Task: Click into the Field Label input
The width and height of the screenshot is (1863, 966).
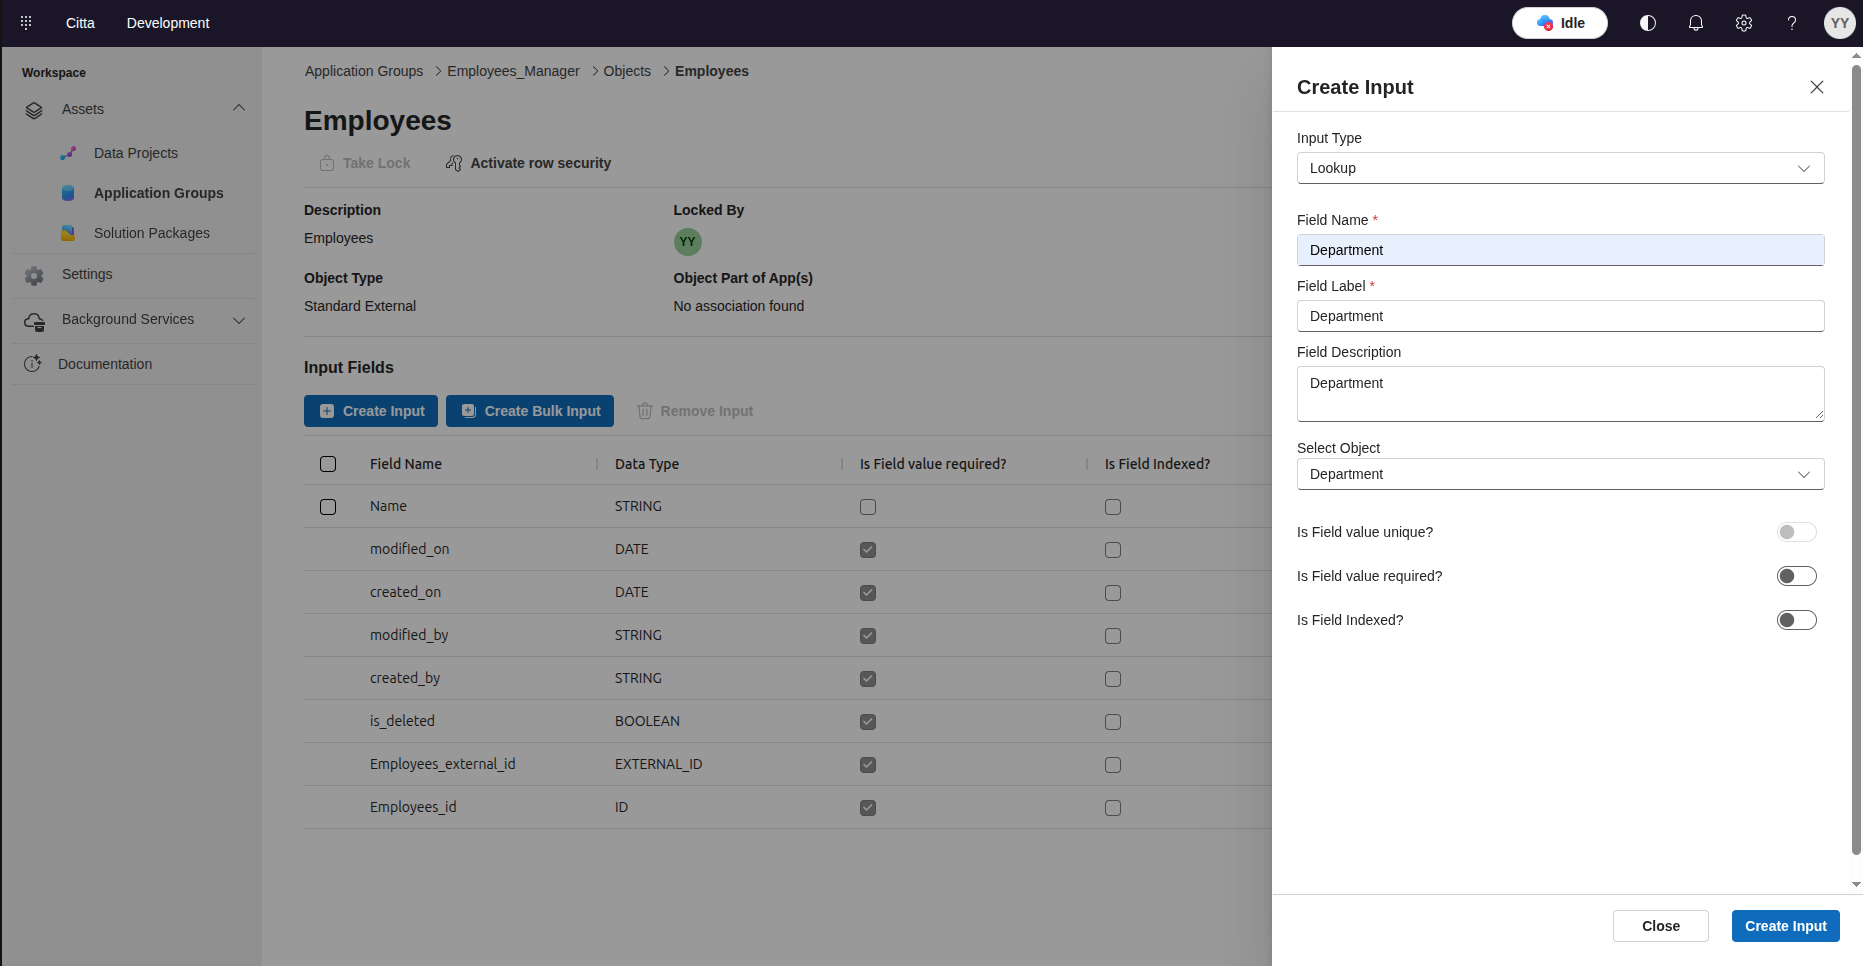Action: tap(1560, 316)
